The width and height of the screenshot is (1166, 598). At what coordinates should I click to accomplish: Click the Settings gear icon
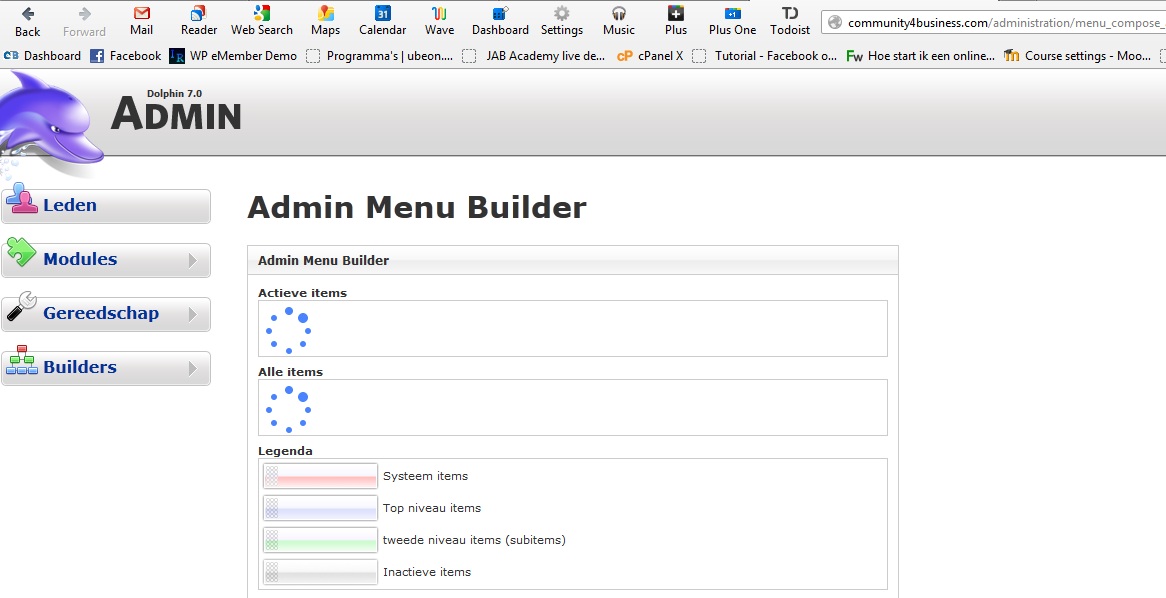point(562,14)
